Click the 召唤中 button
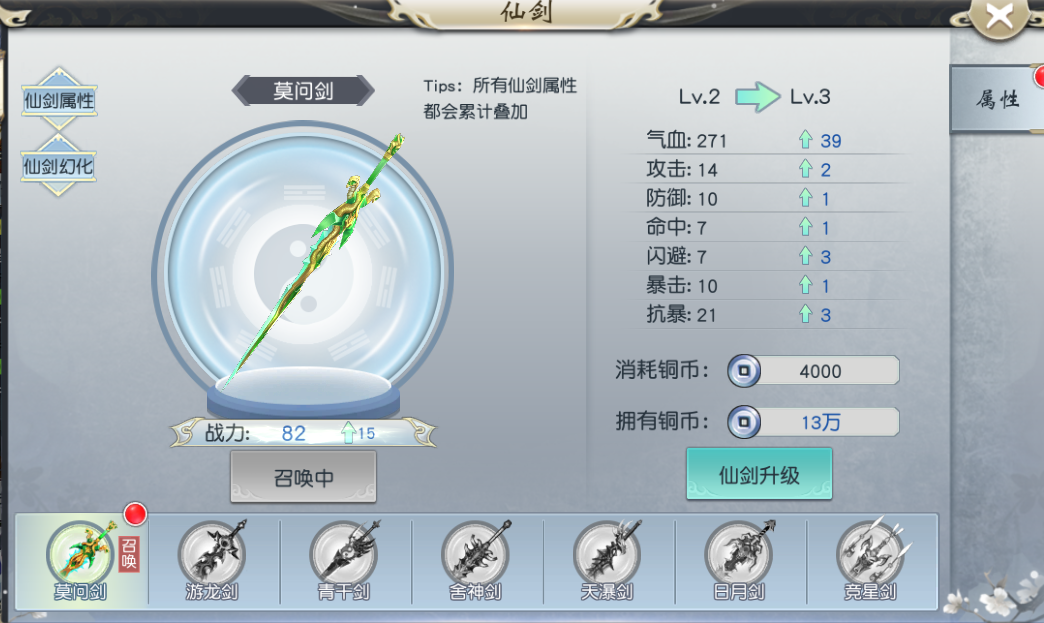 tap(304, 477)
